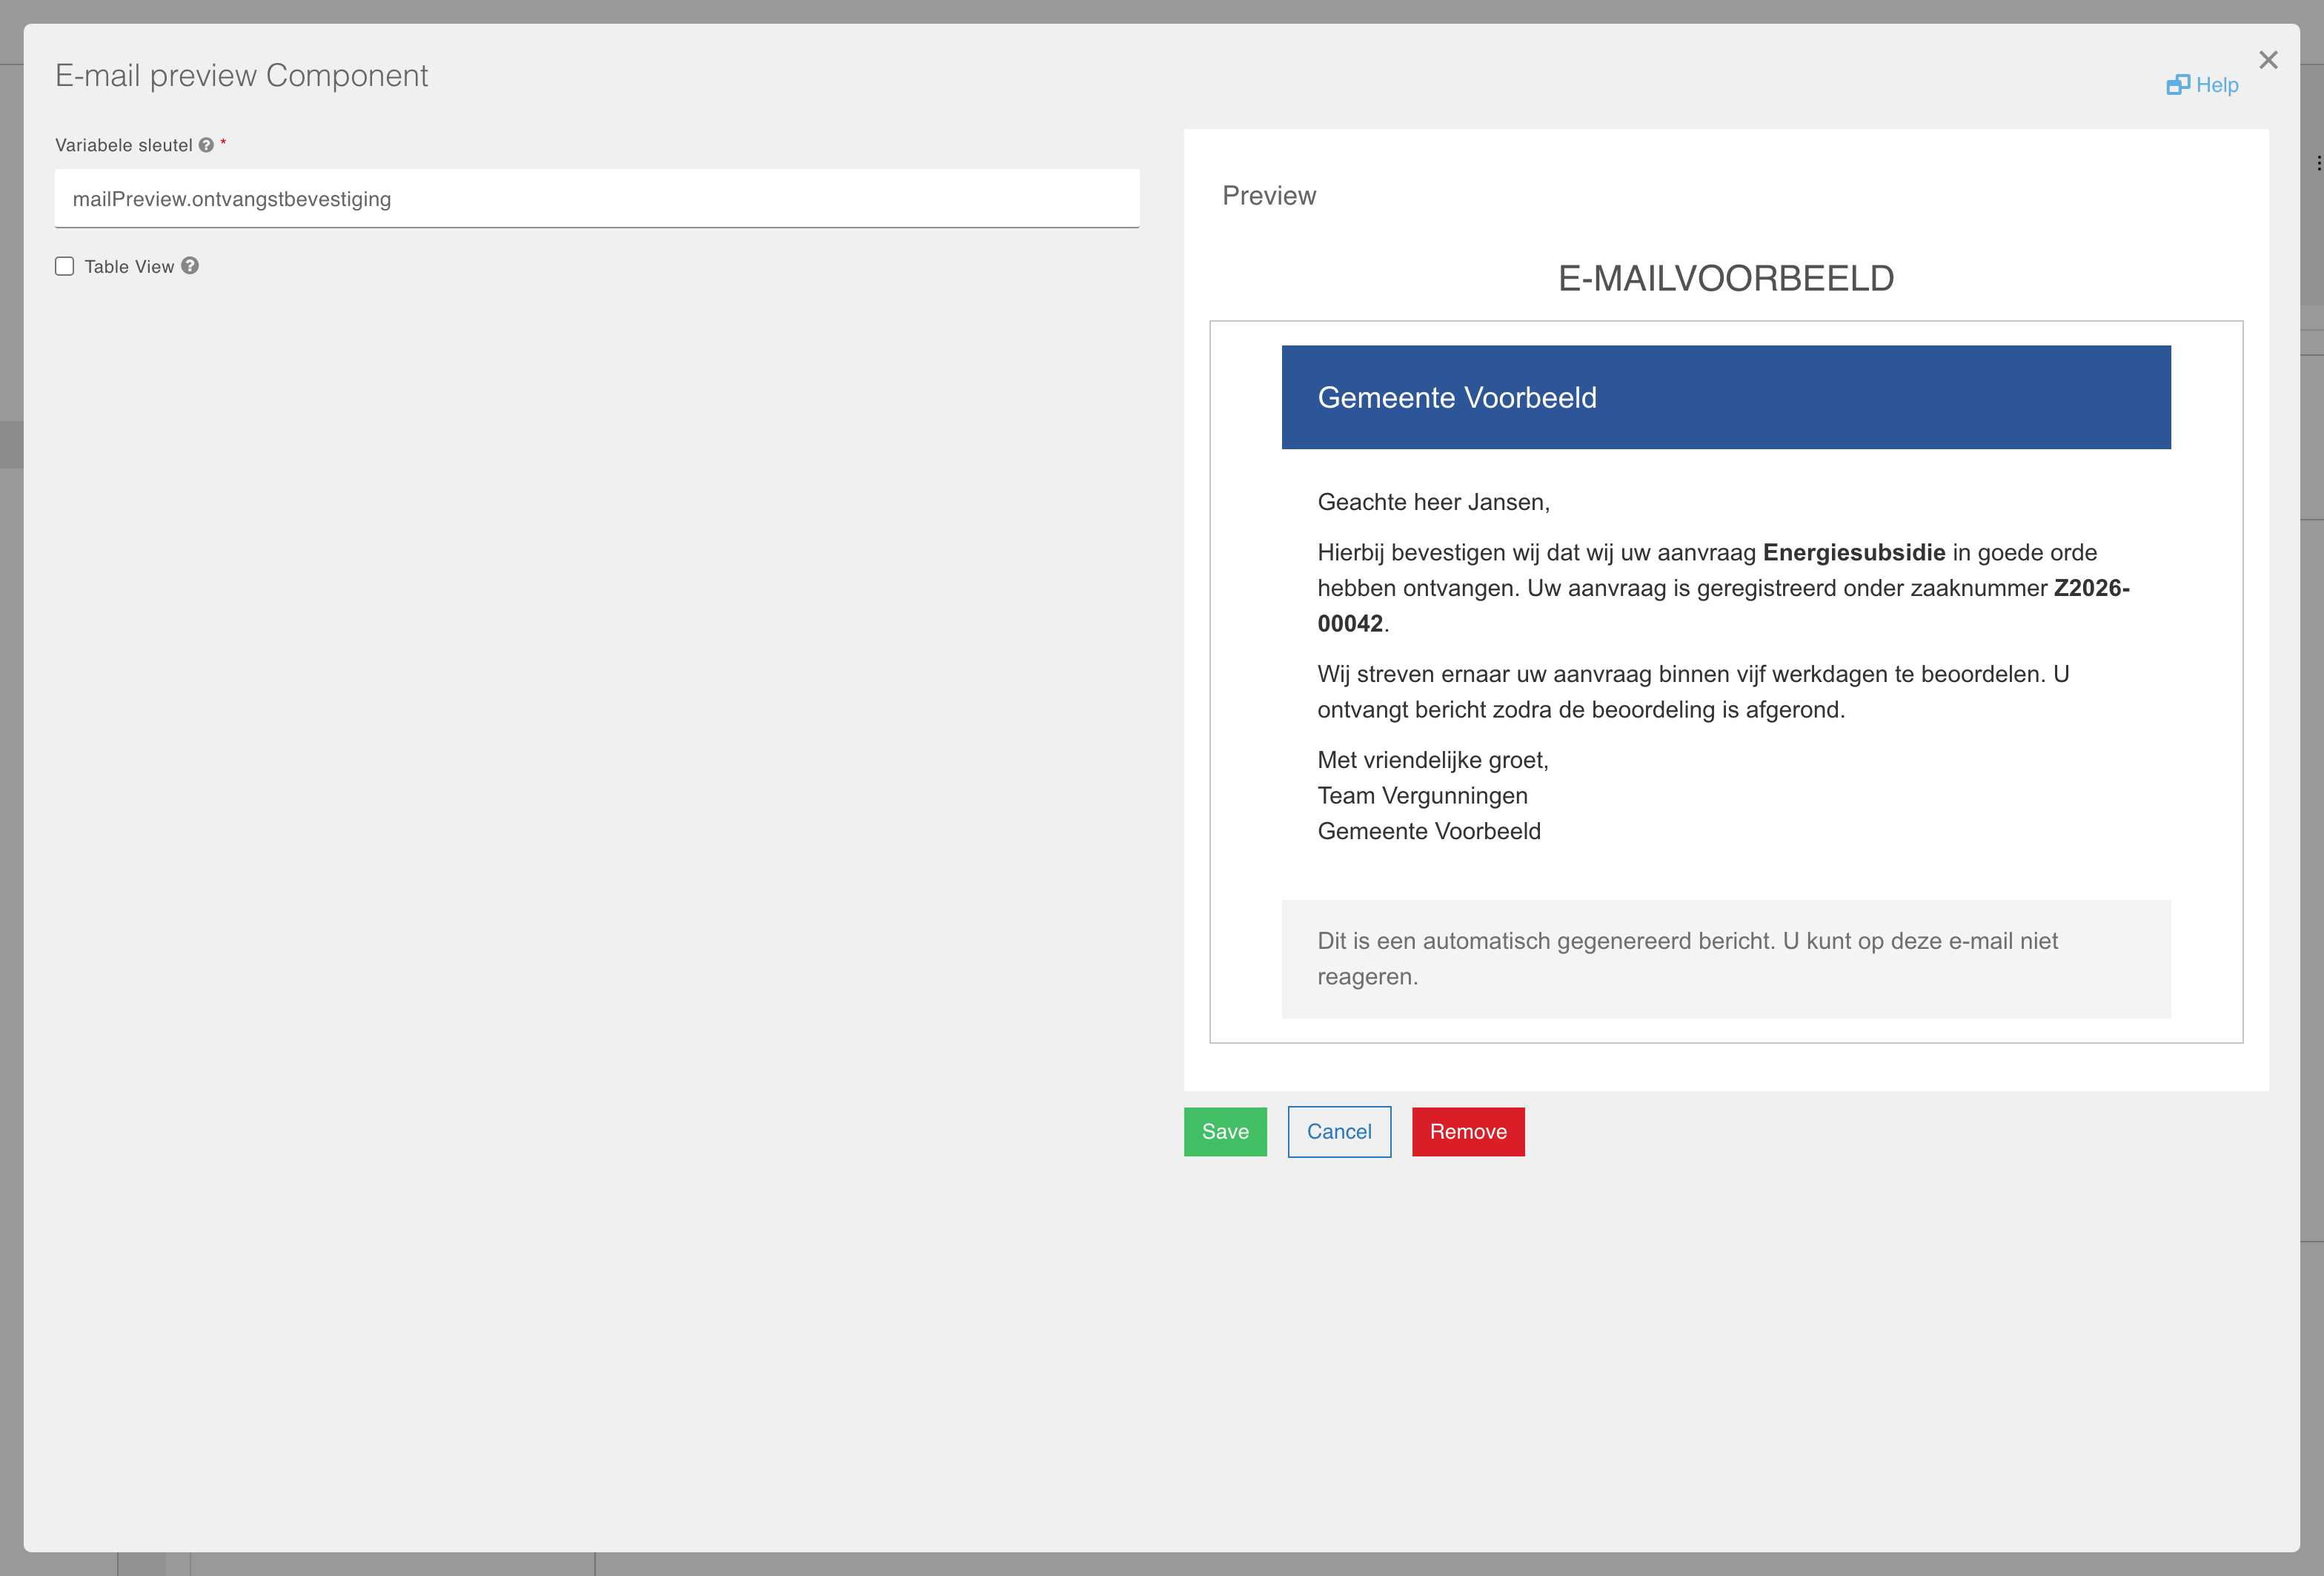Click the Variabele sleutel label
Image resolution: width=2324 pixels, height=1576 pixels.
tap(124, 145)
